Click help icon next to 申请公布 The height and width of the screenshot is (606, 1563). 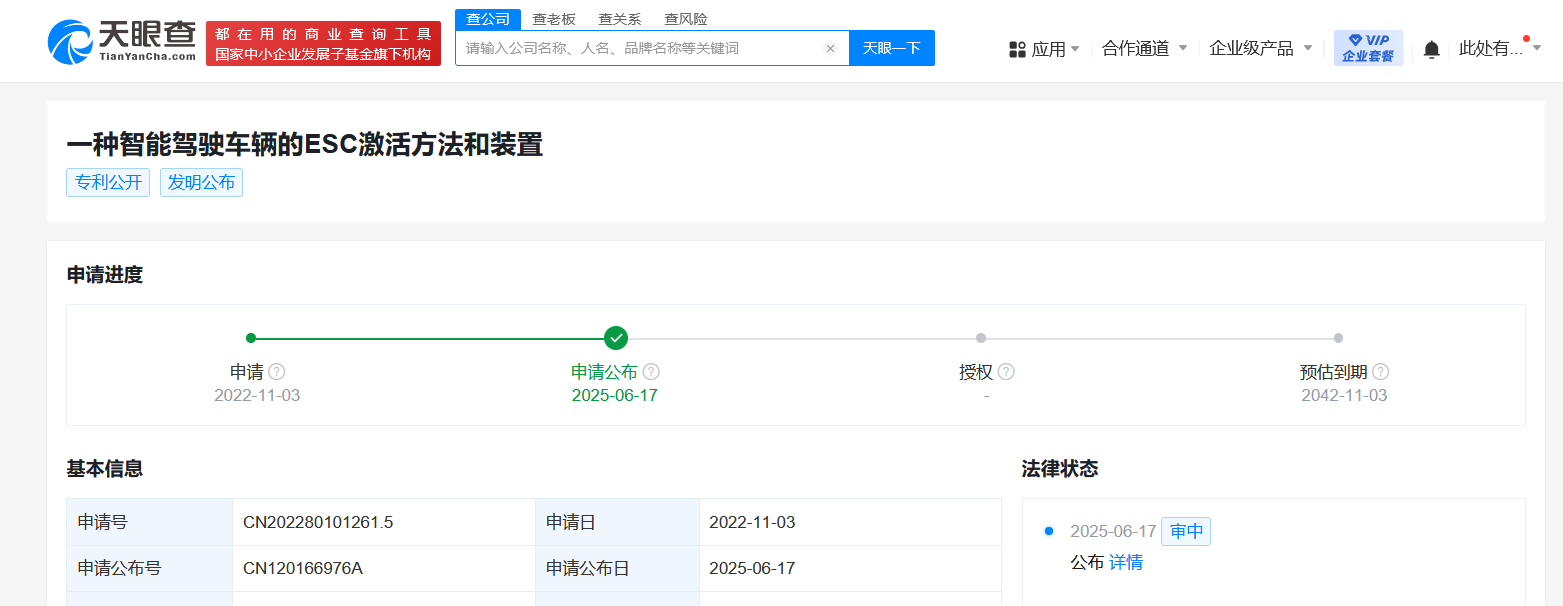click(651, 372)
